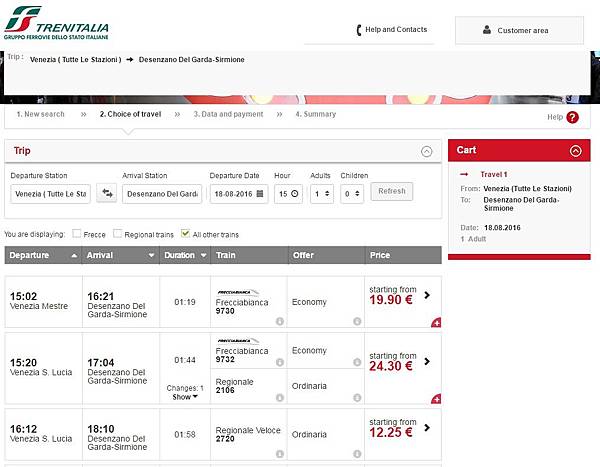
Task: Open info icon for Regionale 2106 Ordinaria offer
Action: click(357, 398)
